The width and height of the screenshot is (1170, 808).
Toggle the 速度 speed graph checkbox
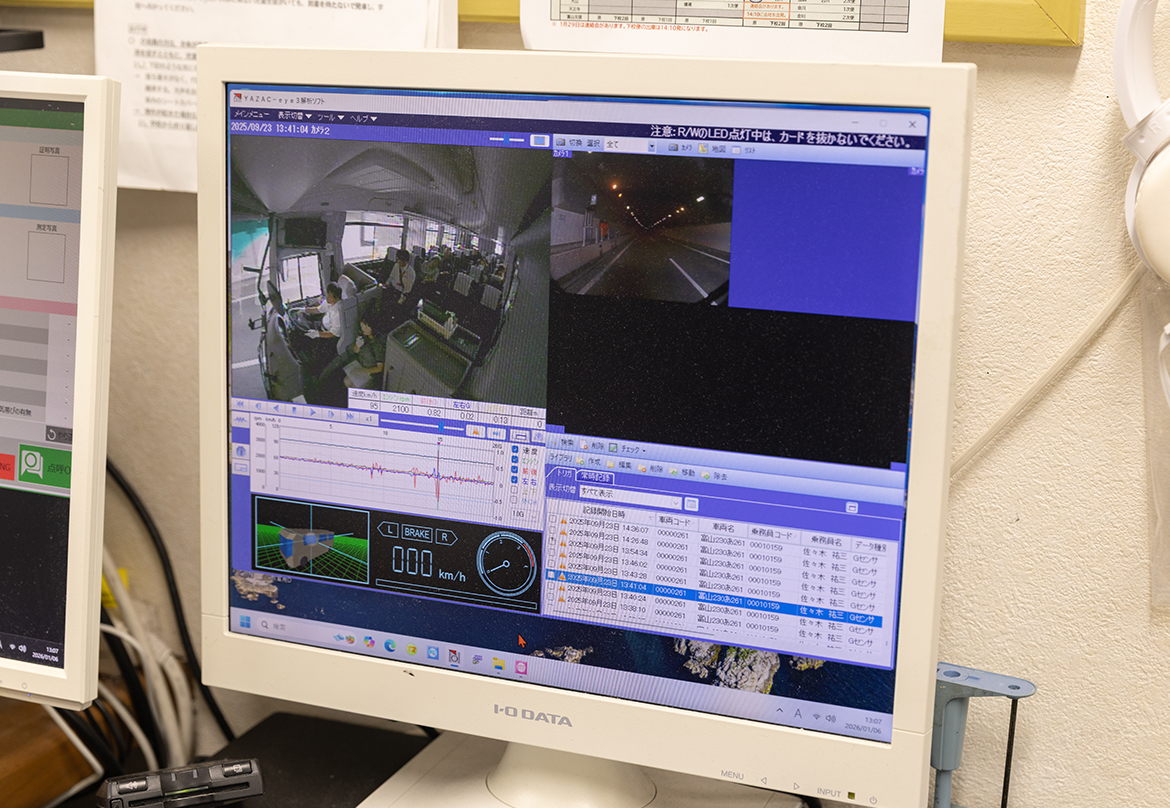(x=516, y=449)
